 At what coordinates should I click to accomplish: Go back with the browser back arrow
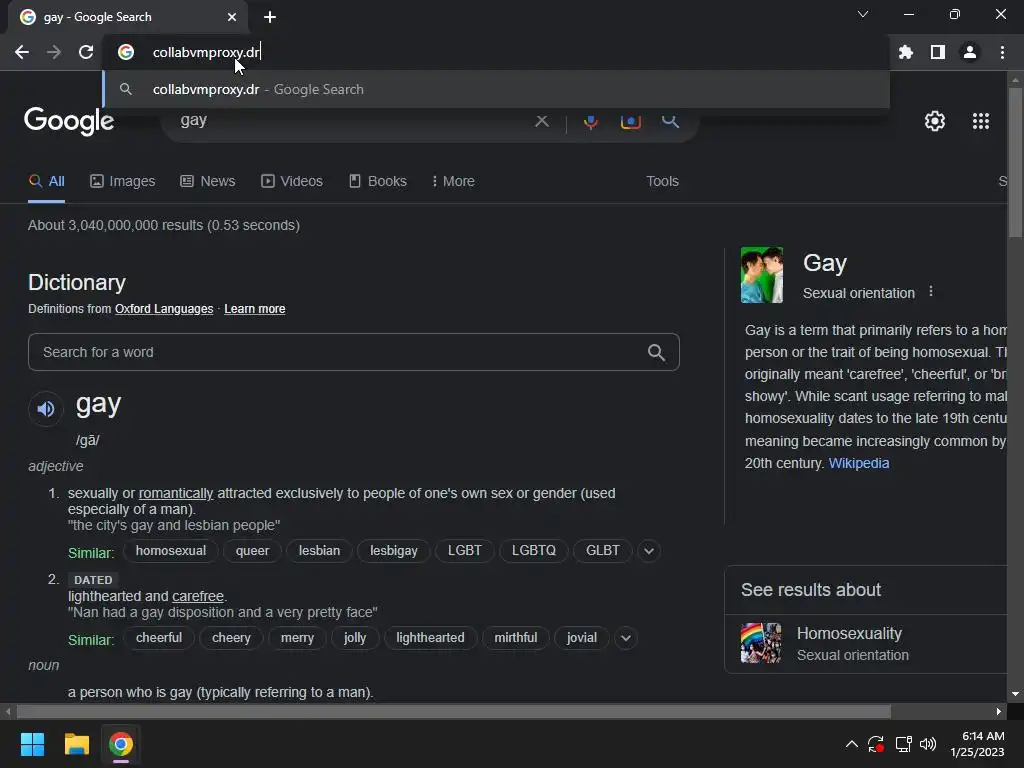(x=22, y=52)
